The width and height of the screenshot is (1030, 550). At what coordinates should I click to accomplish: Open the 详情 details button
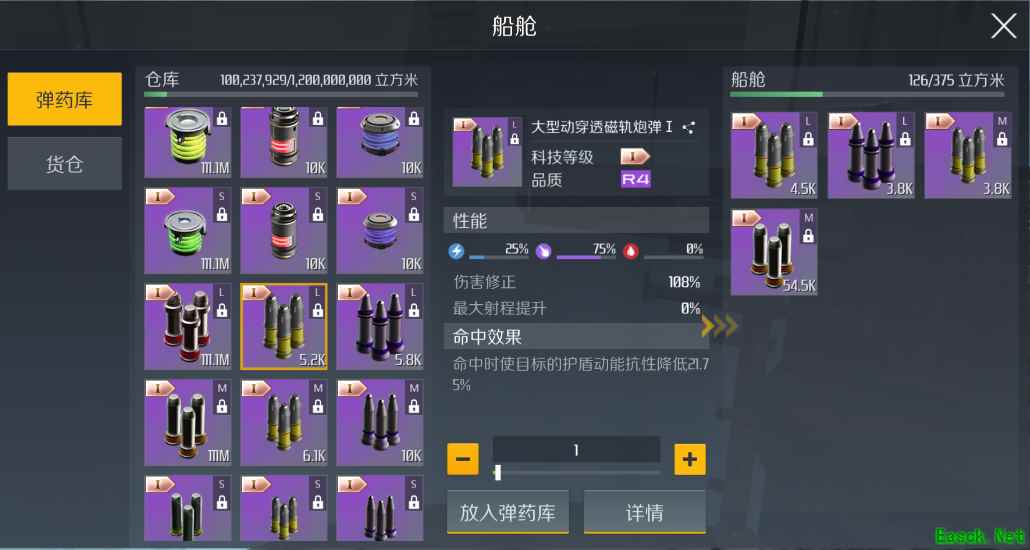pyautogui.click(x=645, y=512)
